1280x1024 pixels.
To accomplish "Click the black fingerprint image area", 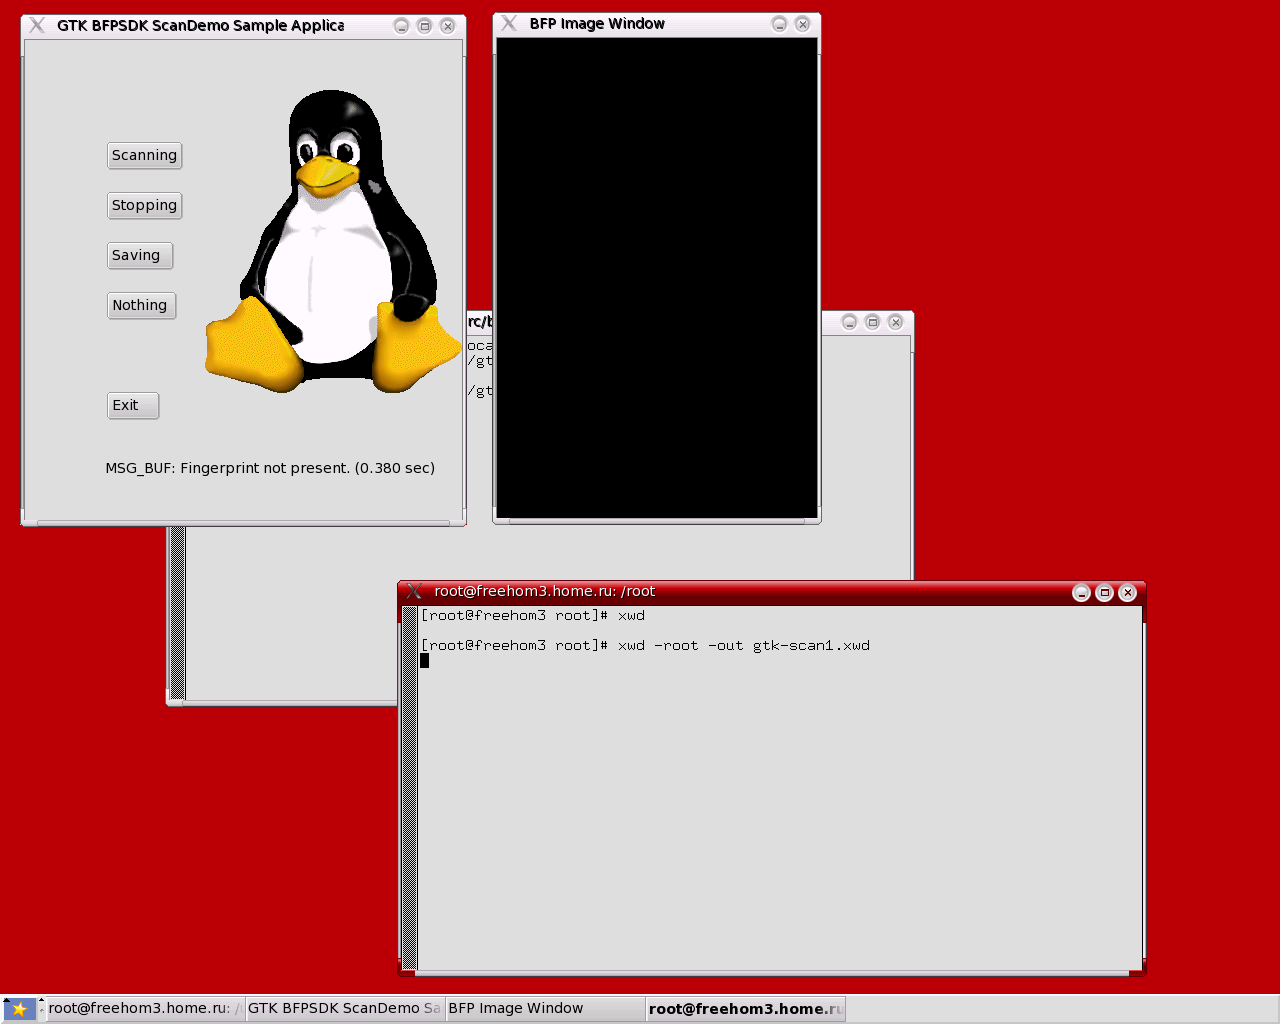I will coord(656,278).
